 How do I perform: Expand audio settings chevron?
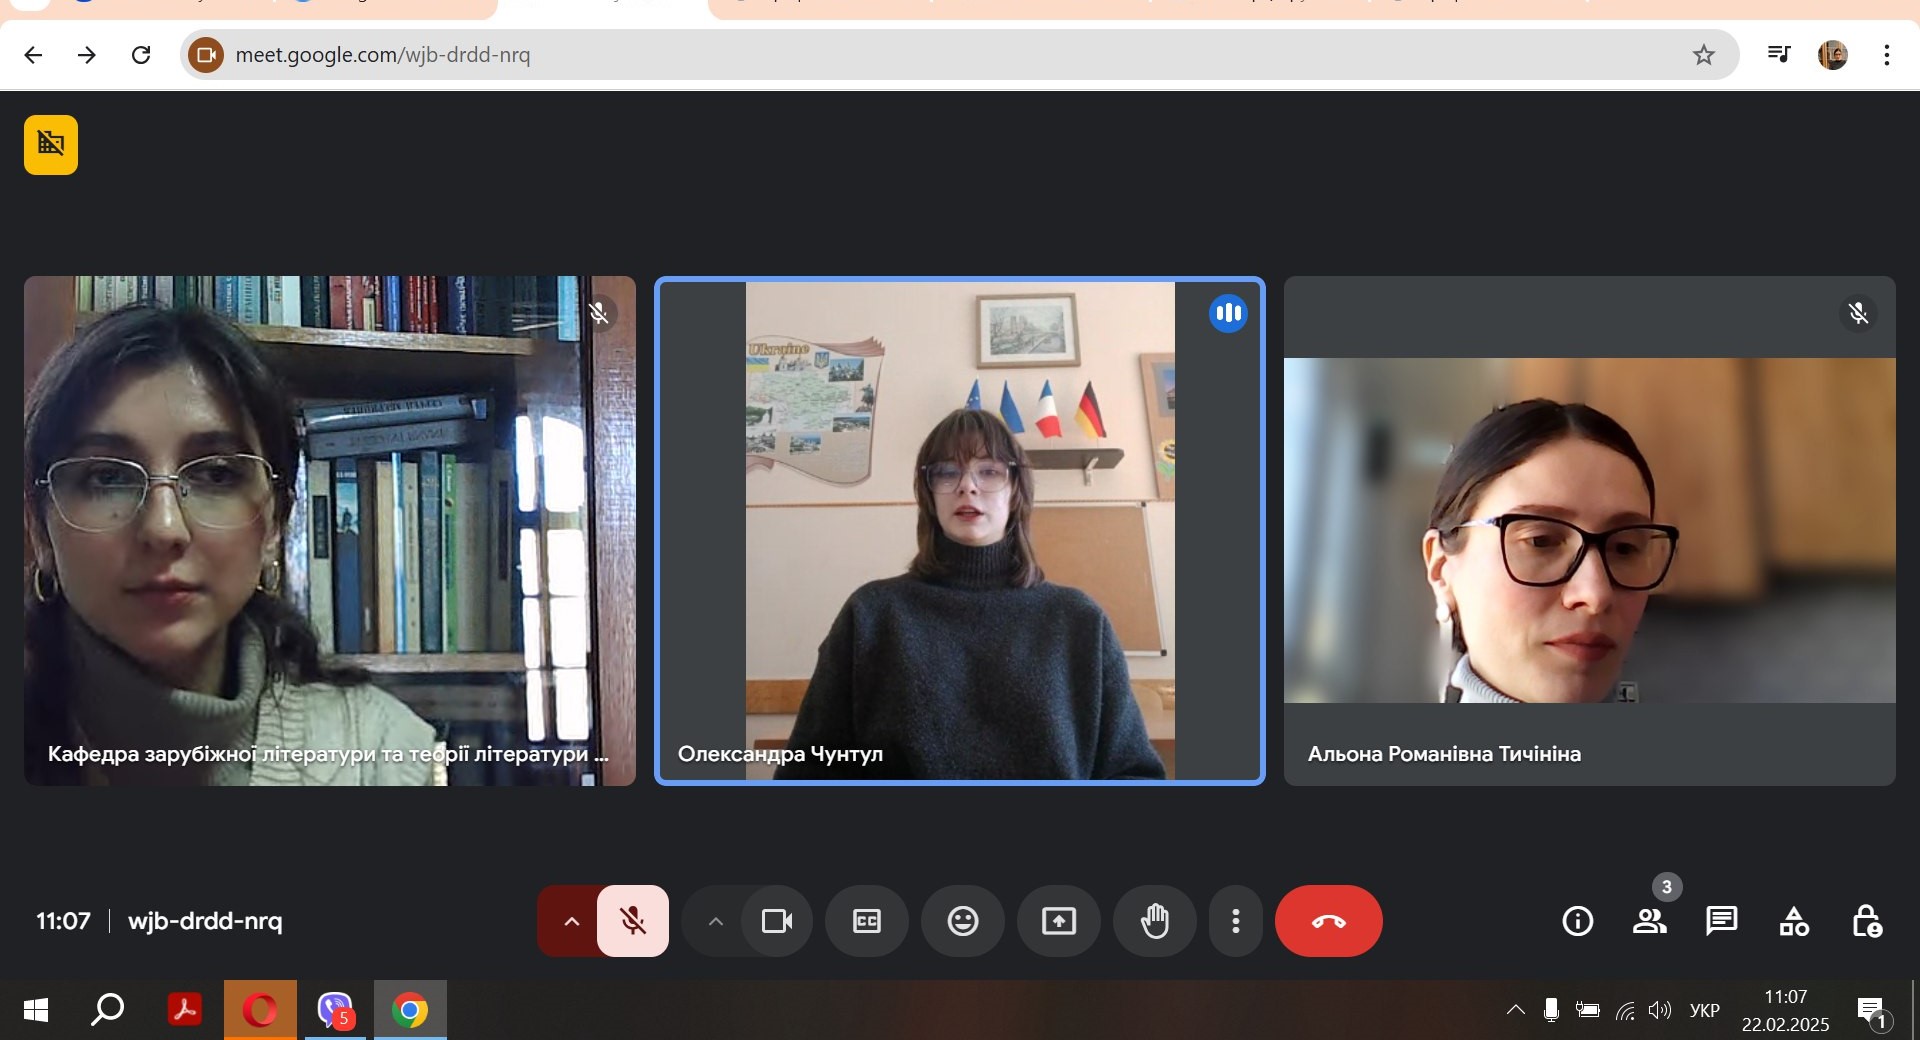(x=571, y=921)
